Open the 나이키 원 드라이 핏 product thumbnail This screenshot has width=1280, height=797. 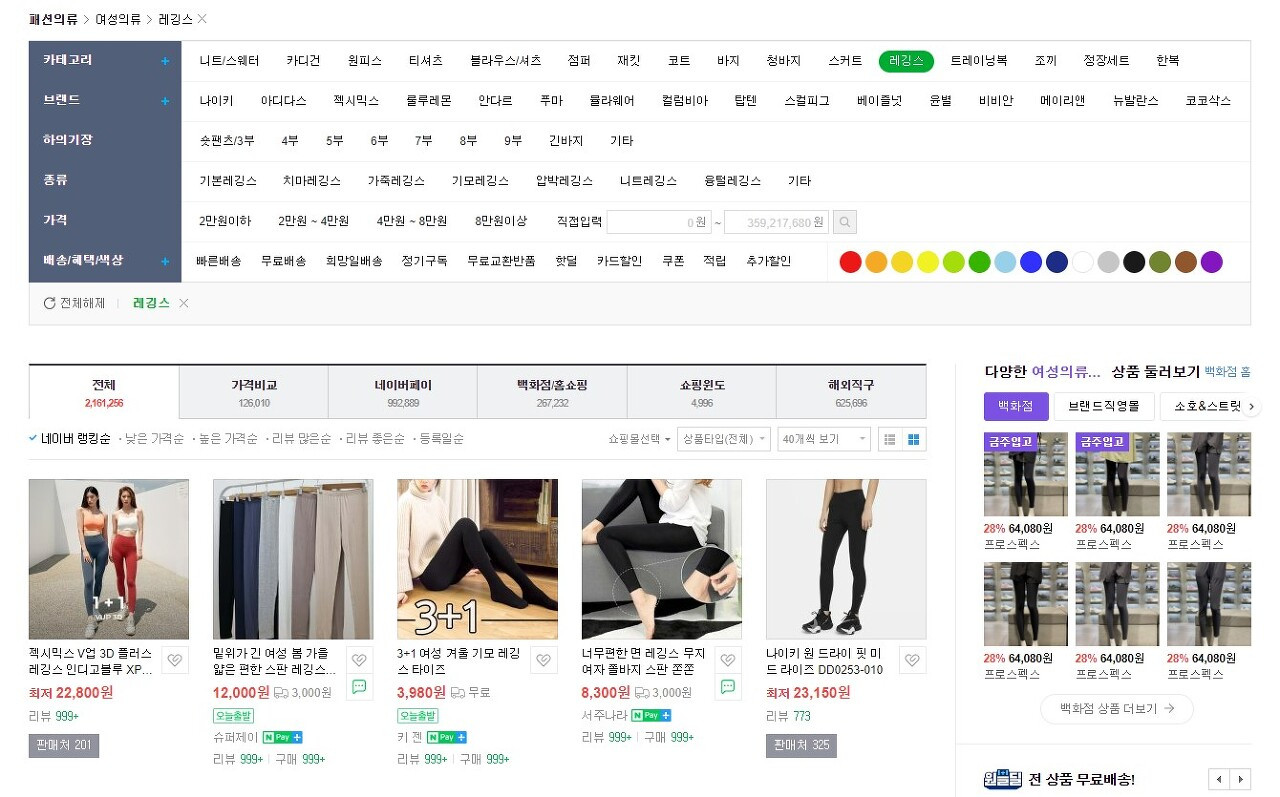846,559
